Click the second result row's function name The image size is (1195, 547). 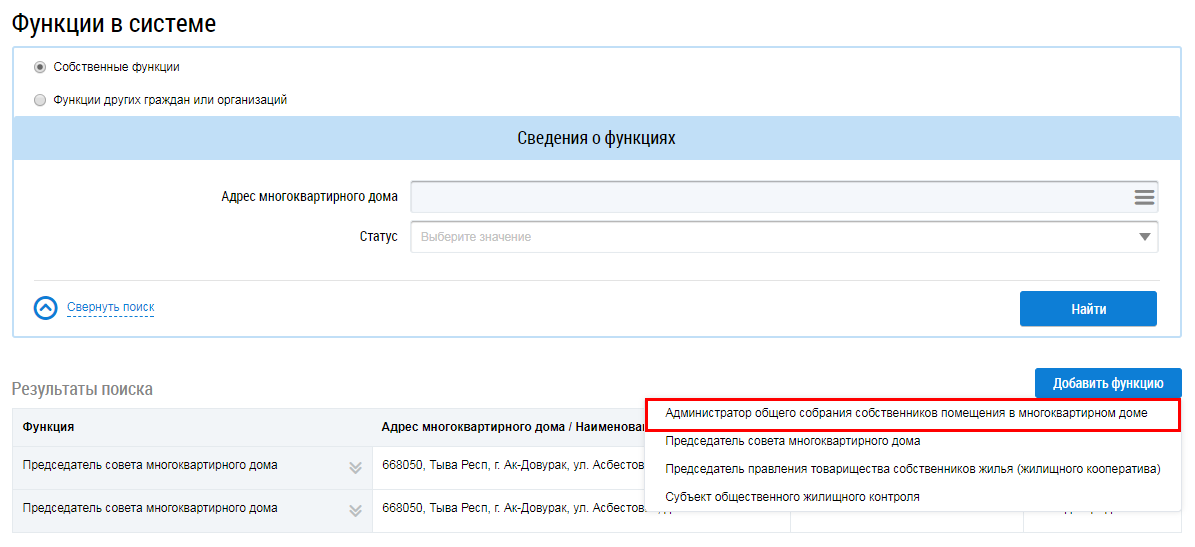150,508
